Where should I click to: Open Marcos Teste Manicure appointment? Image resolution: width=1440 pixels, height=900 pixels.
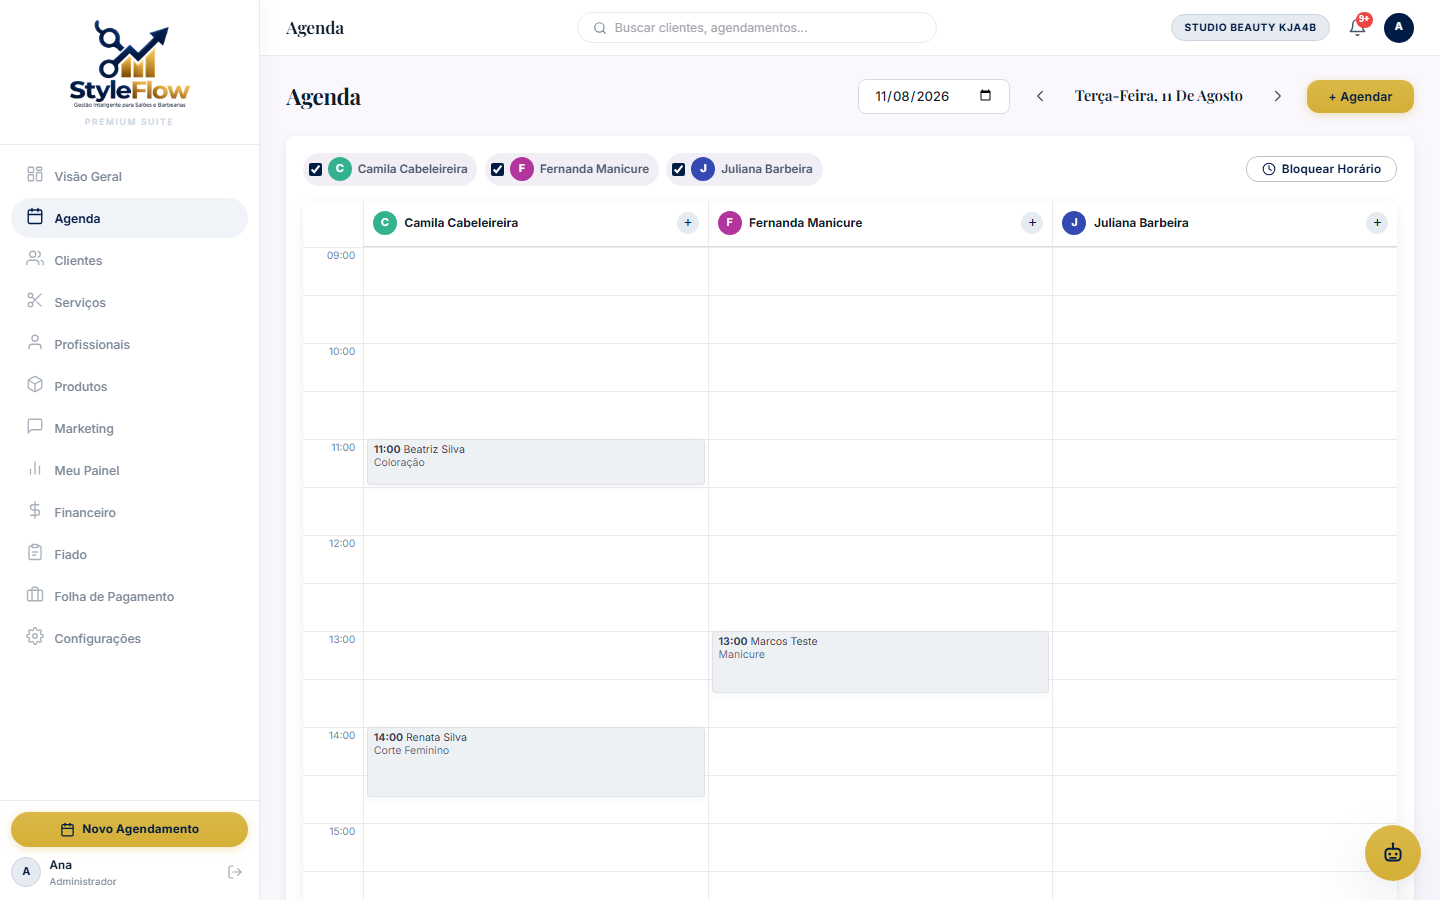(880, 662)
